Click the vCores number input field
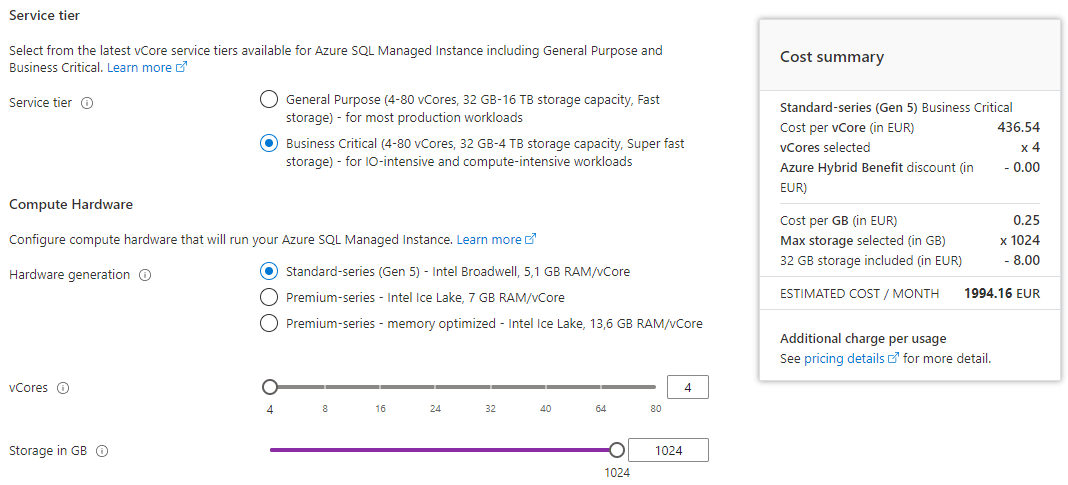The height and width of the screenshot is (485, 1068). pos(687,387)
